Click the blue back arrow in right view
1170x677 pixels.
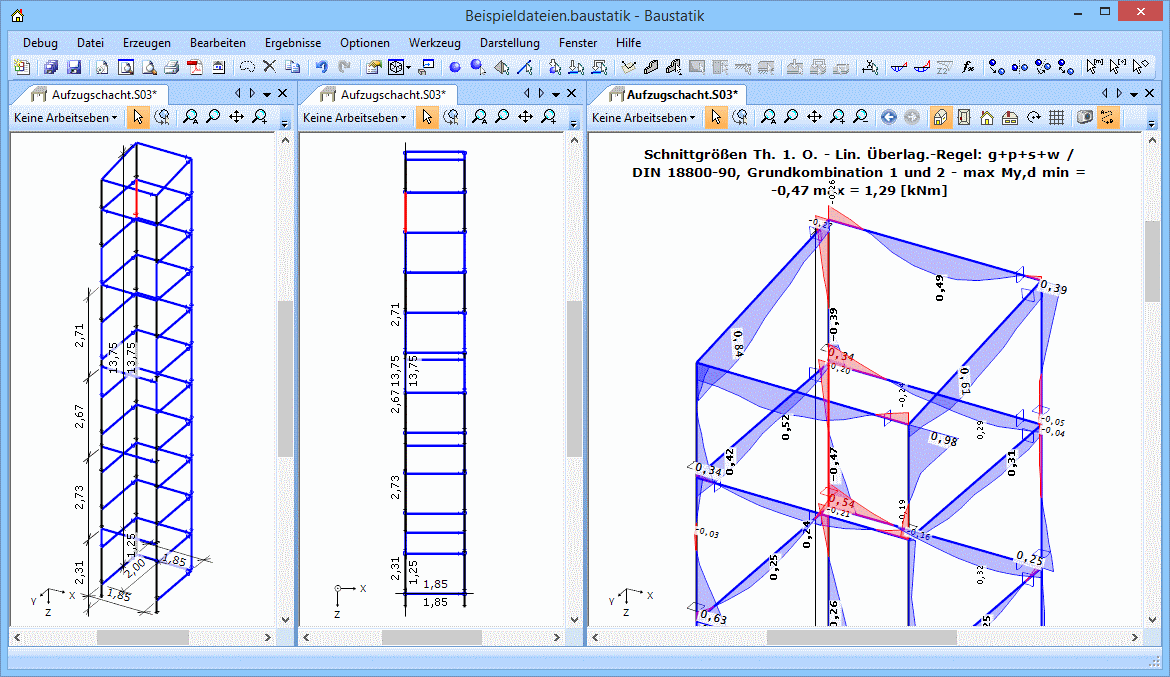[888, 117]
